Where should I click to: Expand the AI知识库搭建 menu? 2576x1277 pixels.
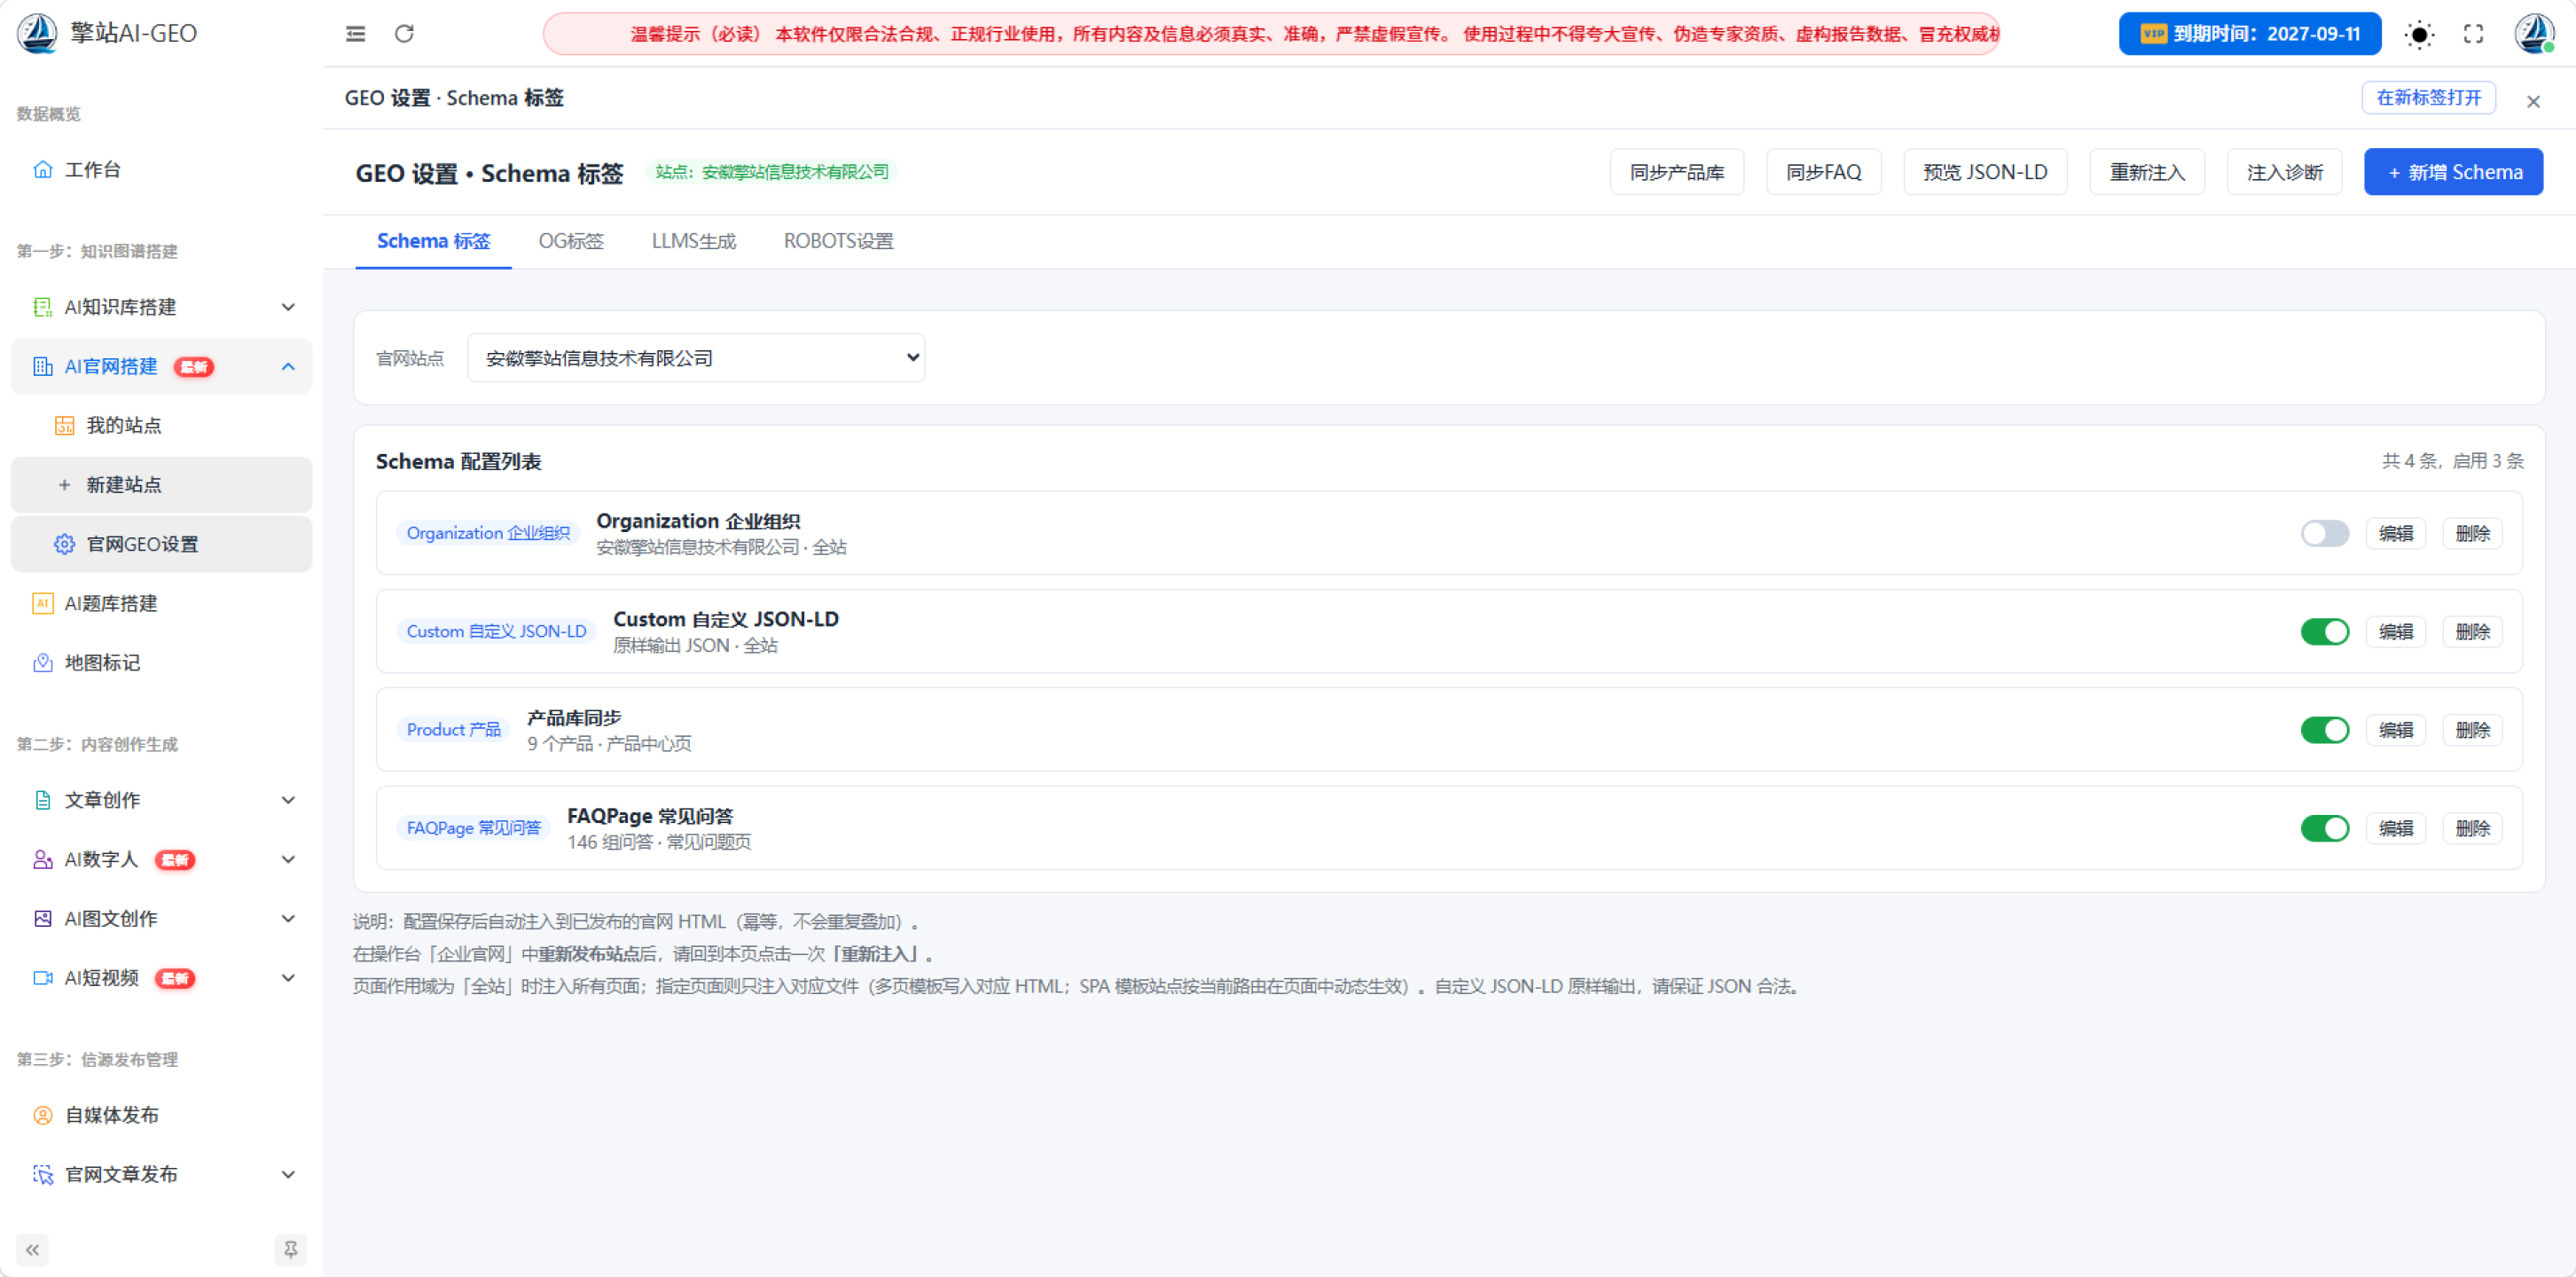pyautogui.click(x=161, y=307)
